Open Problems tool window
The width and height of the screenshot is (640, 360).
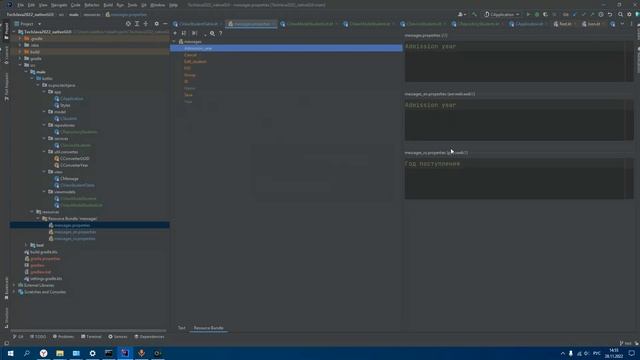click(x=63, y=337)
